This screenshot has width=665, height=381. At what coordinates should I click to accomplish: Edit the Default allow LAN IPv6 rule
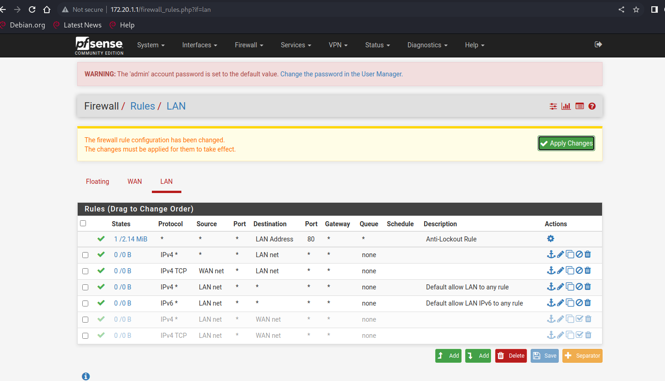560,303
